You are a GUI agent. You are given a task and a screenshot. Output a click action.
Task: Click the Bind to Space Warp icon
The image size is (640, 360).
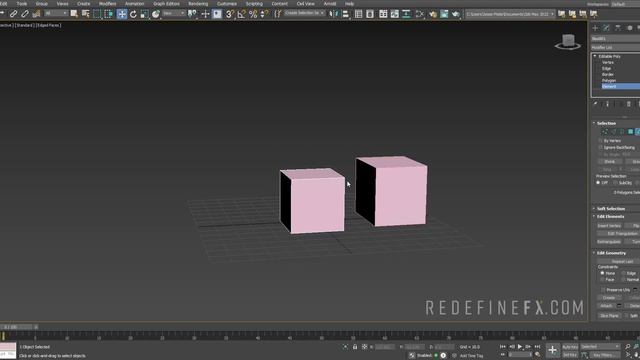pos(36,14)
